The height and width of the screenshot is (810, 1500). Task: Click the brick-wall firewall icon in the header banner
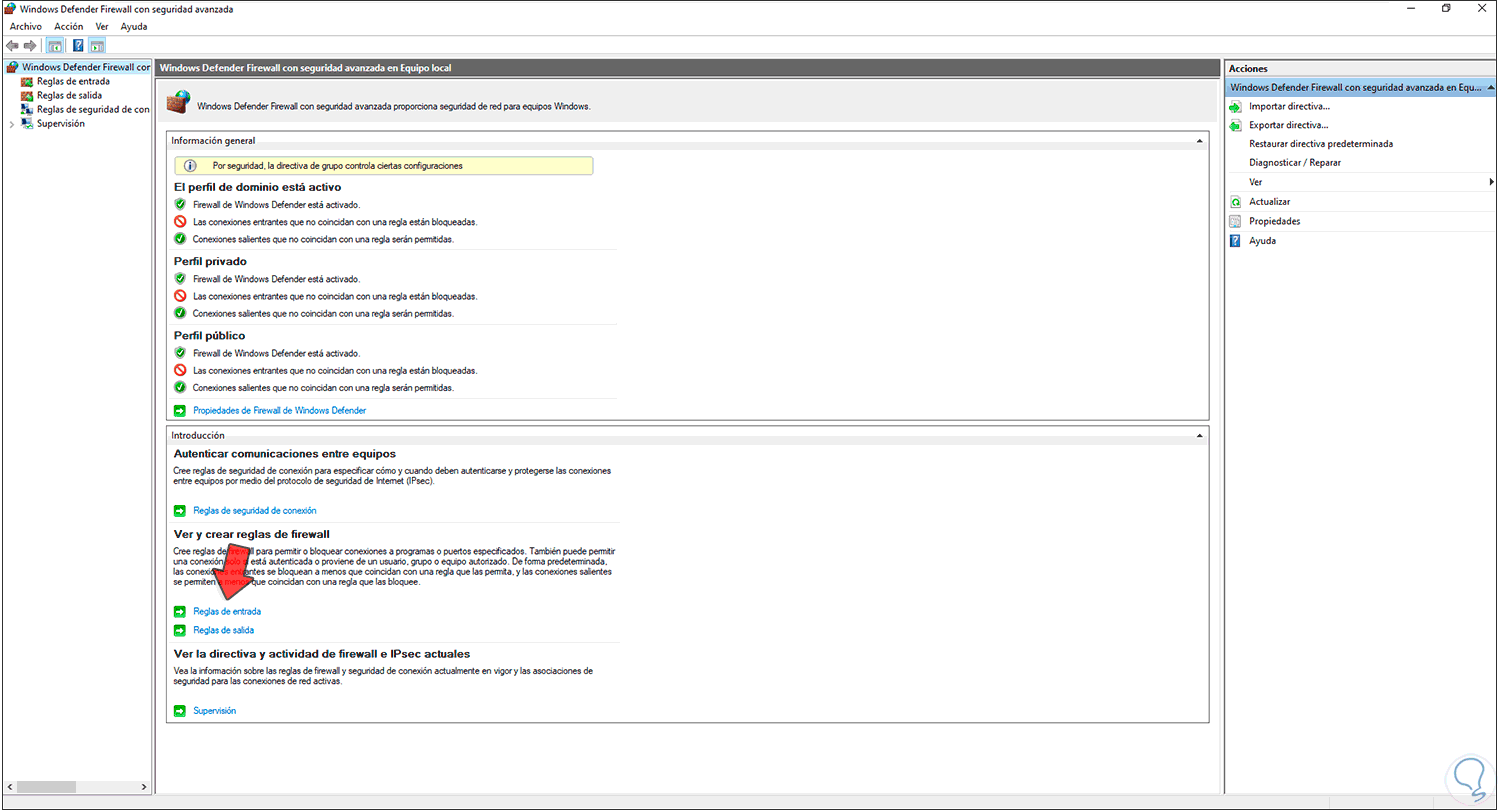pos(178,102)
